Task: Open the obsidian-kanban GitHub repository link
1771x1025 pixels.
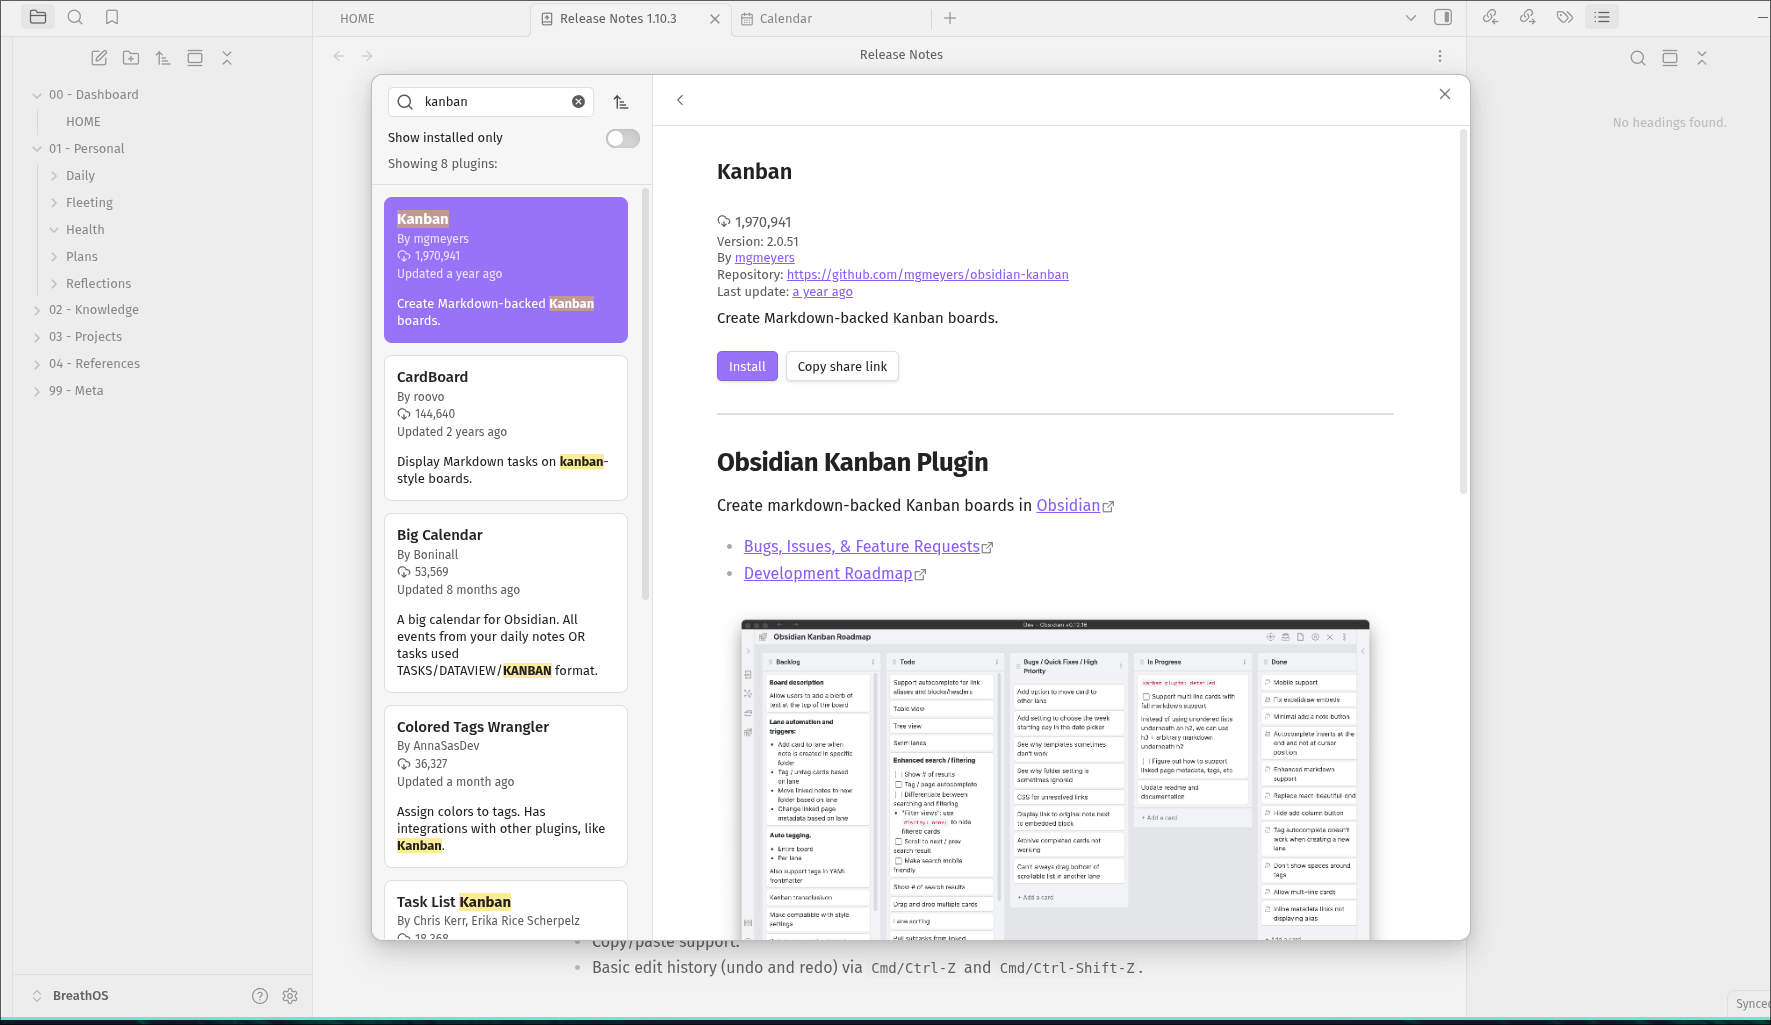Action: click(x=927, y=275)
